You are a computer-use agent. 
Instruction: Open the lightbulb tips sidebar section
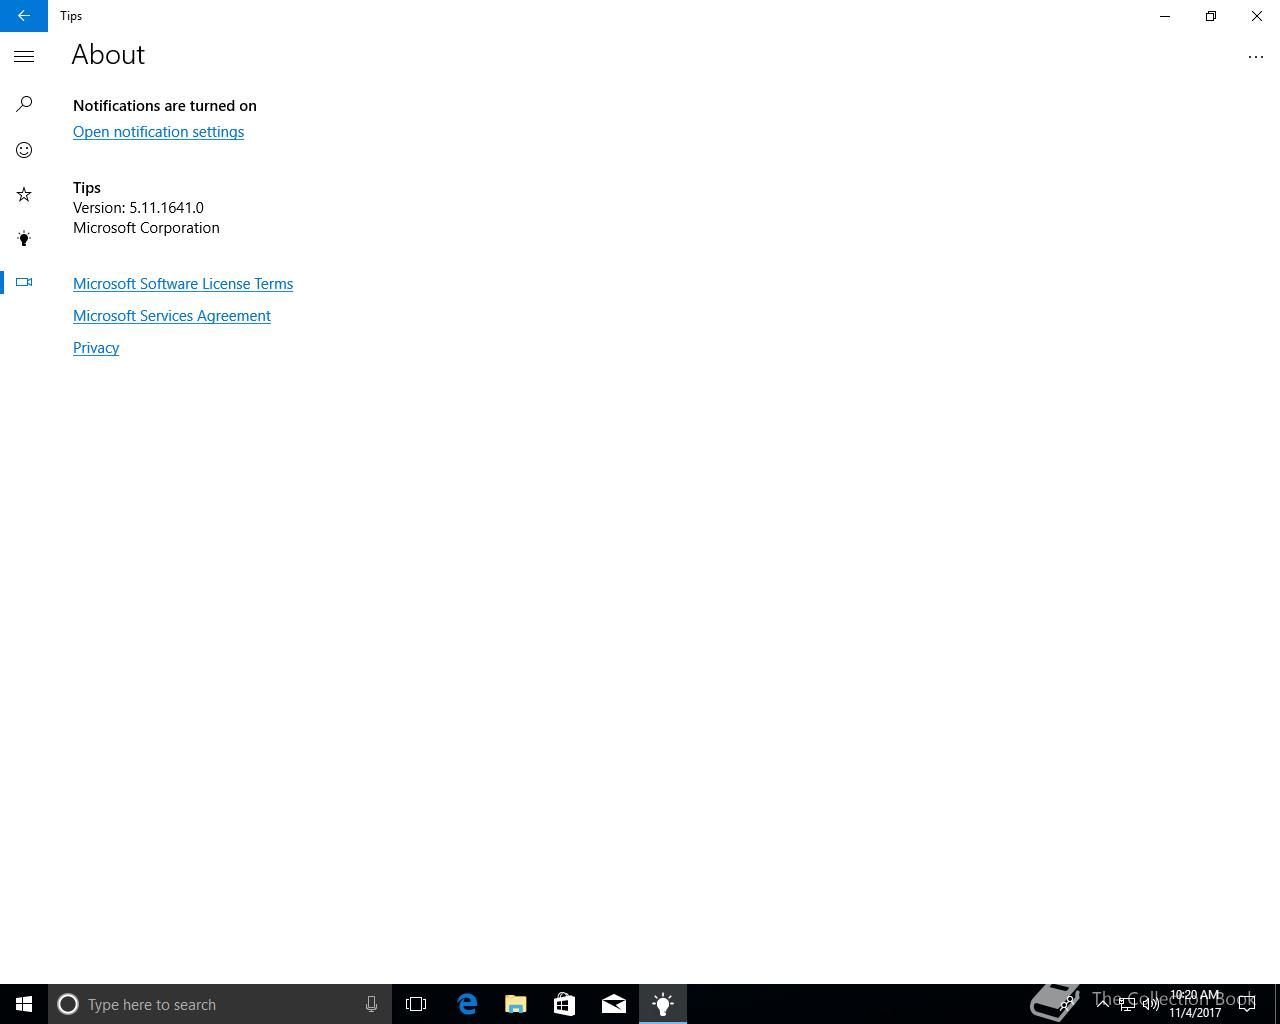[24, 238]
